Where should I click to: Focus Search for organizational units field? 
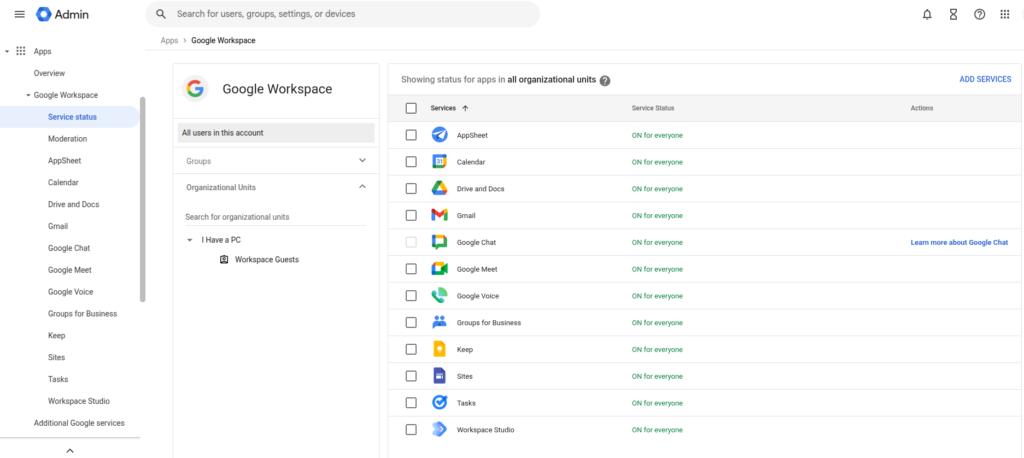coord(275,217)
